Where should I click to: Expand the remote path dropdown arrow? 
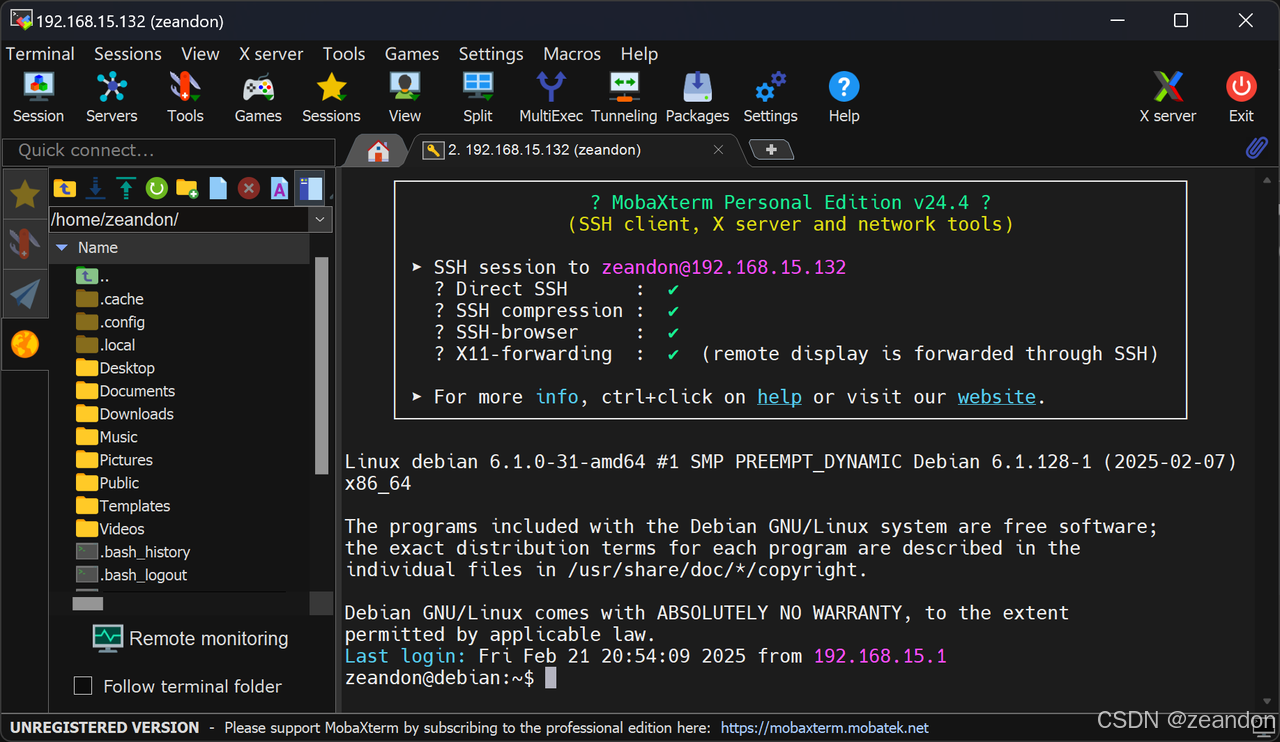click(320, 219)
